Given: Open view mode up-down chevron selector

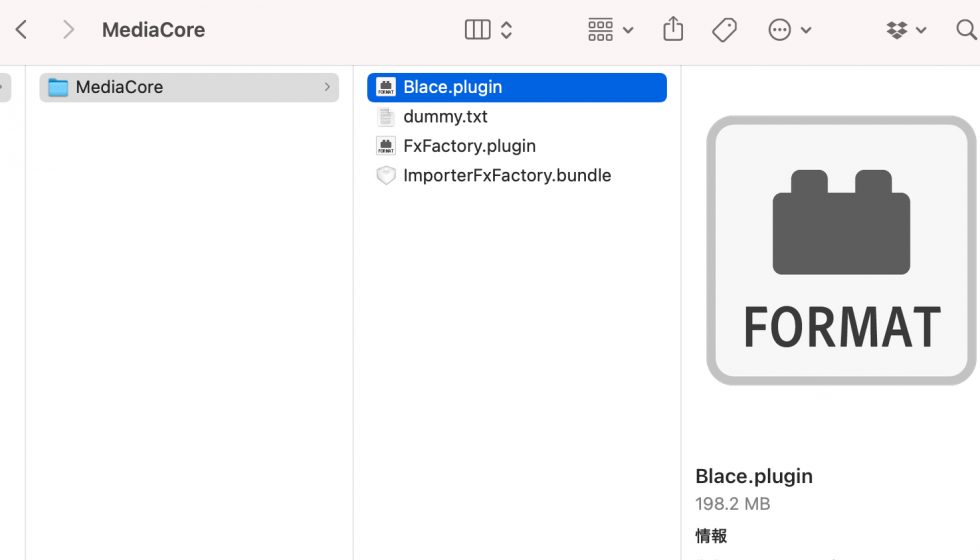Looking at the screenshot, I should pyautogui.click(x=506, y=29).
